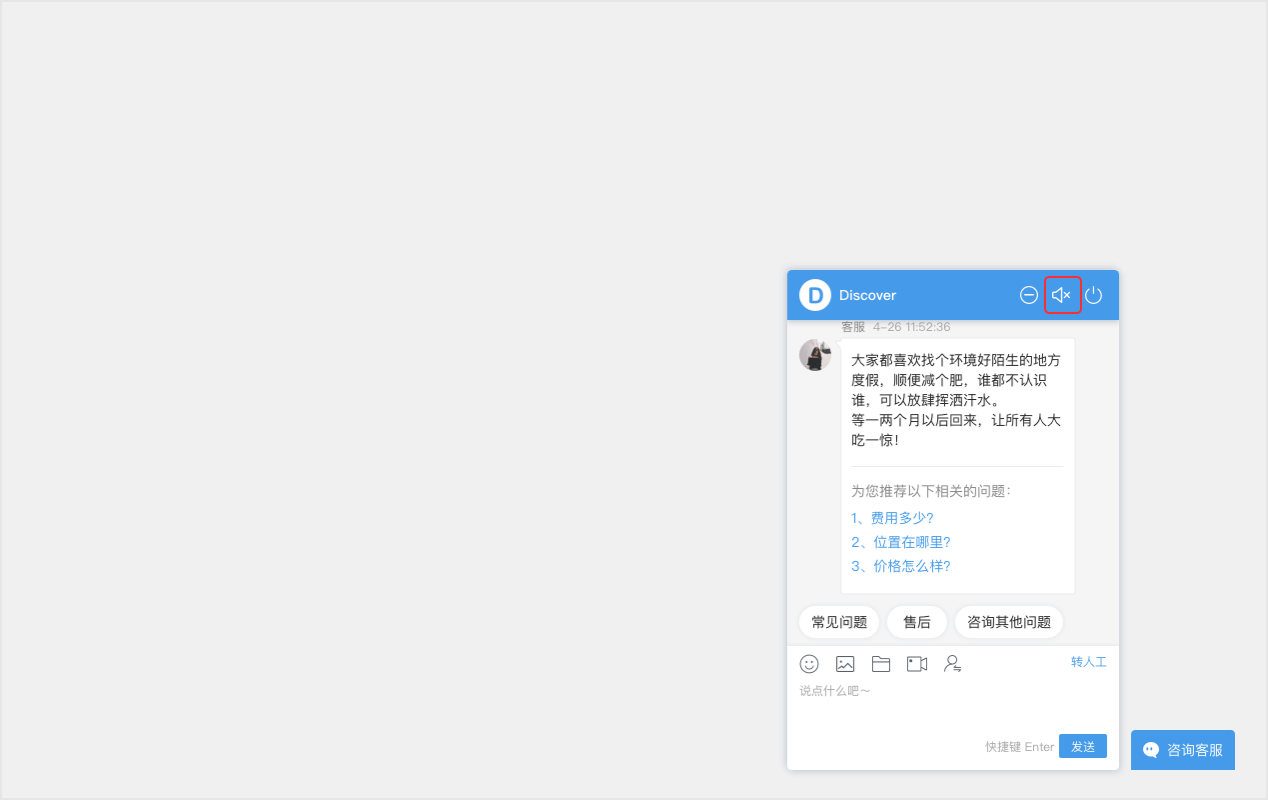
Task: Select the 常见问题 quick reply
Action: pos(839,622)
